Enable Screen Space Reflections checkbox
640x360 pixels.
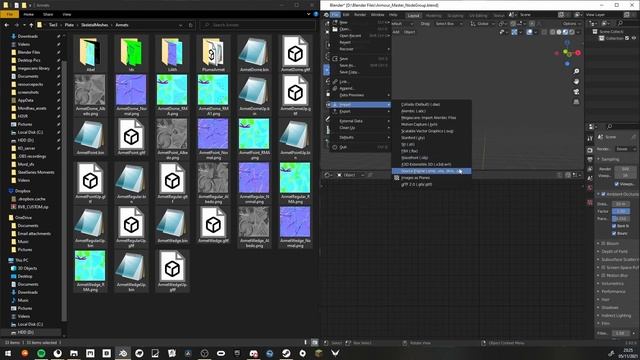point(604,267)
